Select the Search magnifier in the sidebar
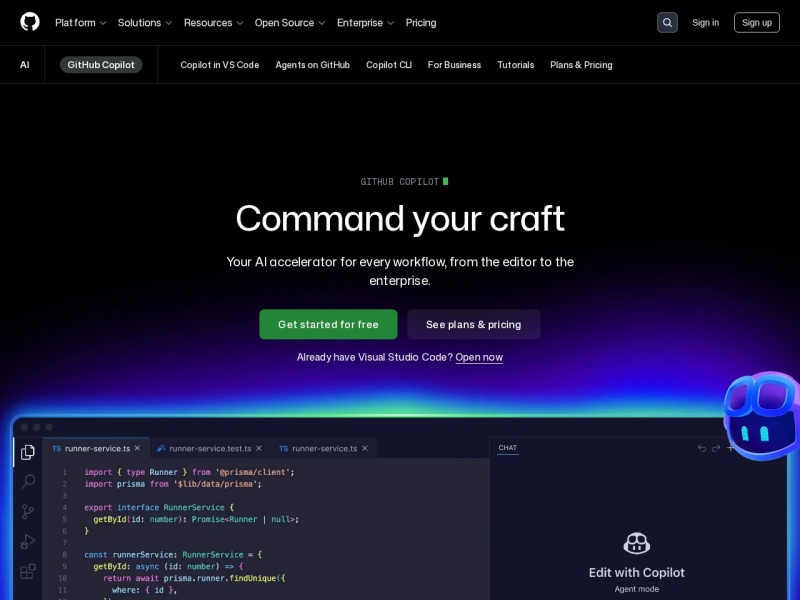The height and width of the screenshot is (600, 800). pos(28,481)
